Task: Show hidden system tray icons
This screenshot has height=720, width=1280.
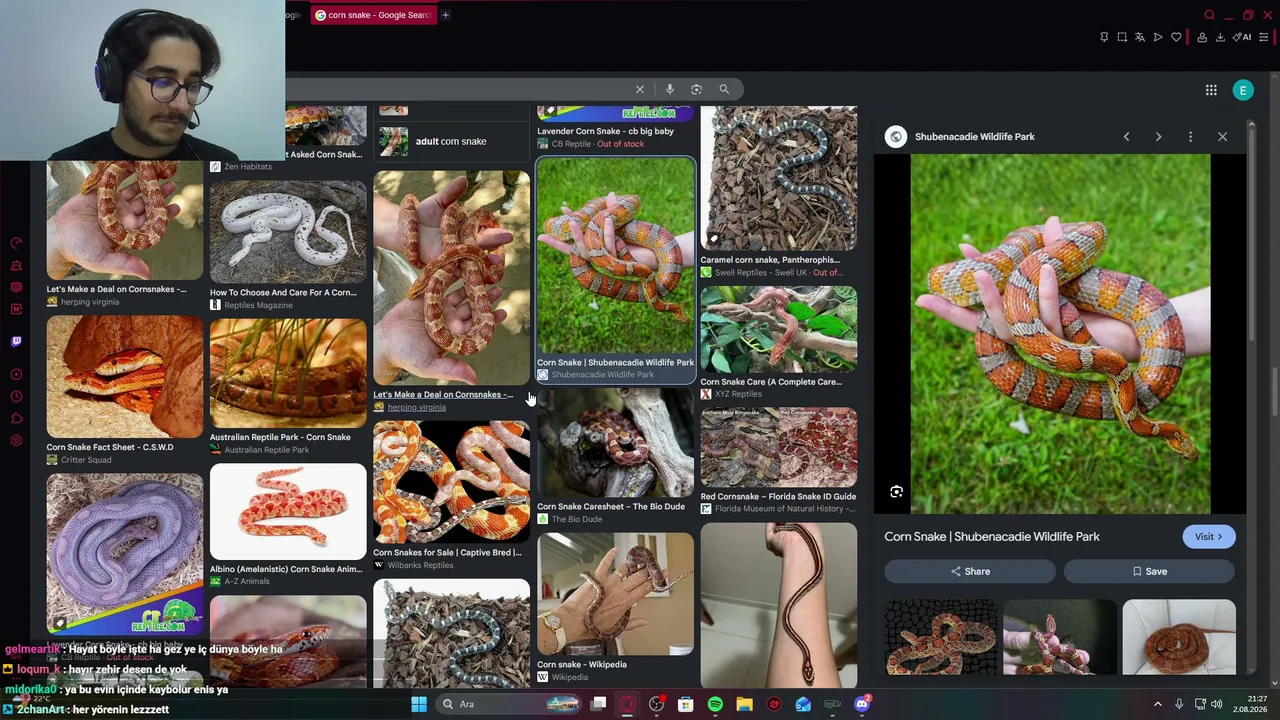Action: coord(1158,704)
